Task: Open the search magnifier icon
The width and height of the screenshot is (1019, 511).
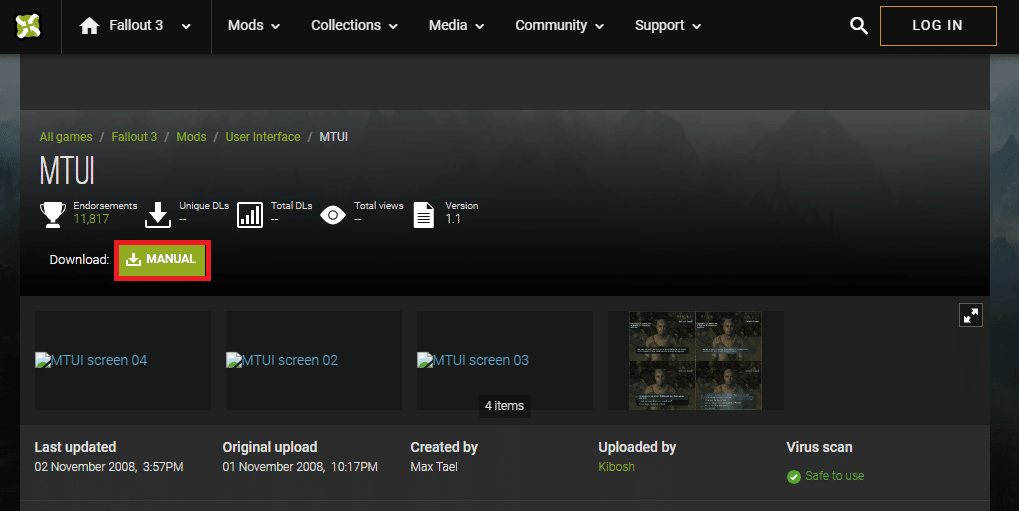Action: pyautogui.click(x=858, y=25)
